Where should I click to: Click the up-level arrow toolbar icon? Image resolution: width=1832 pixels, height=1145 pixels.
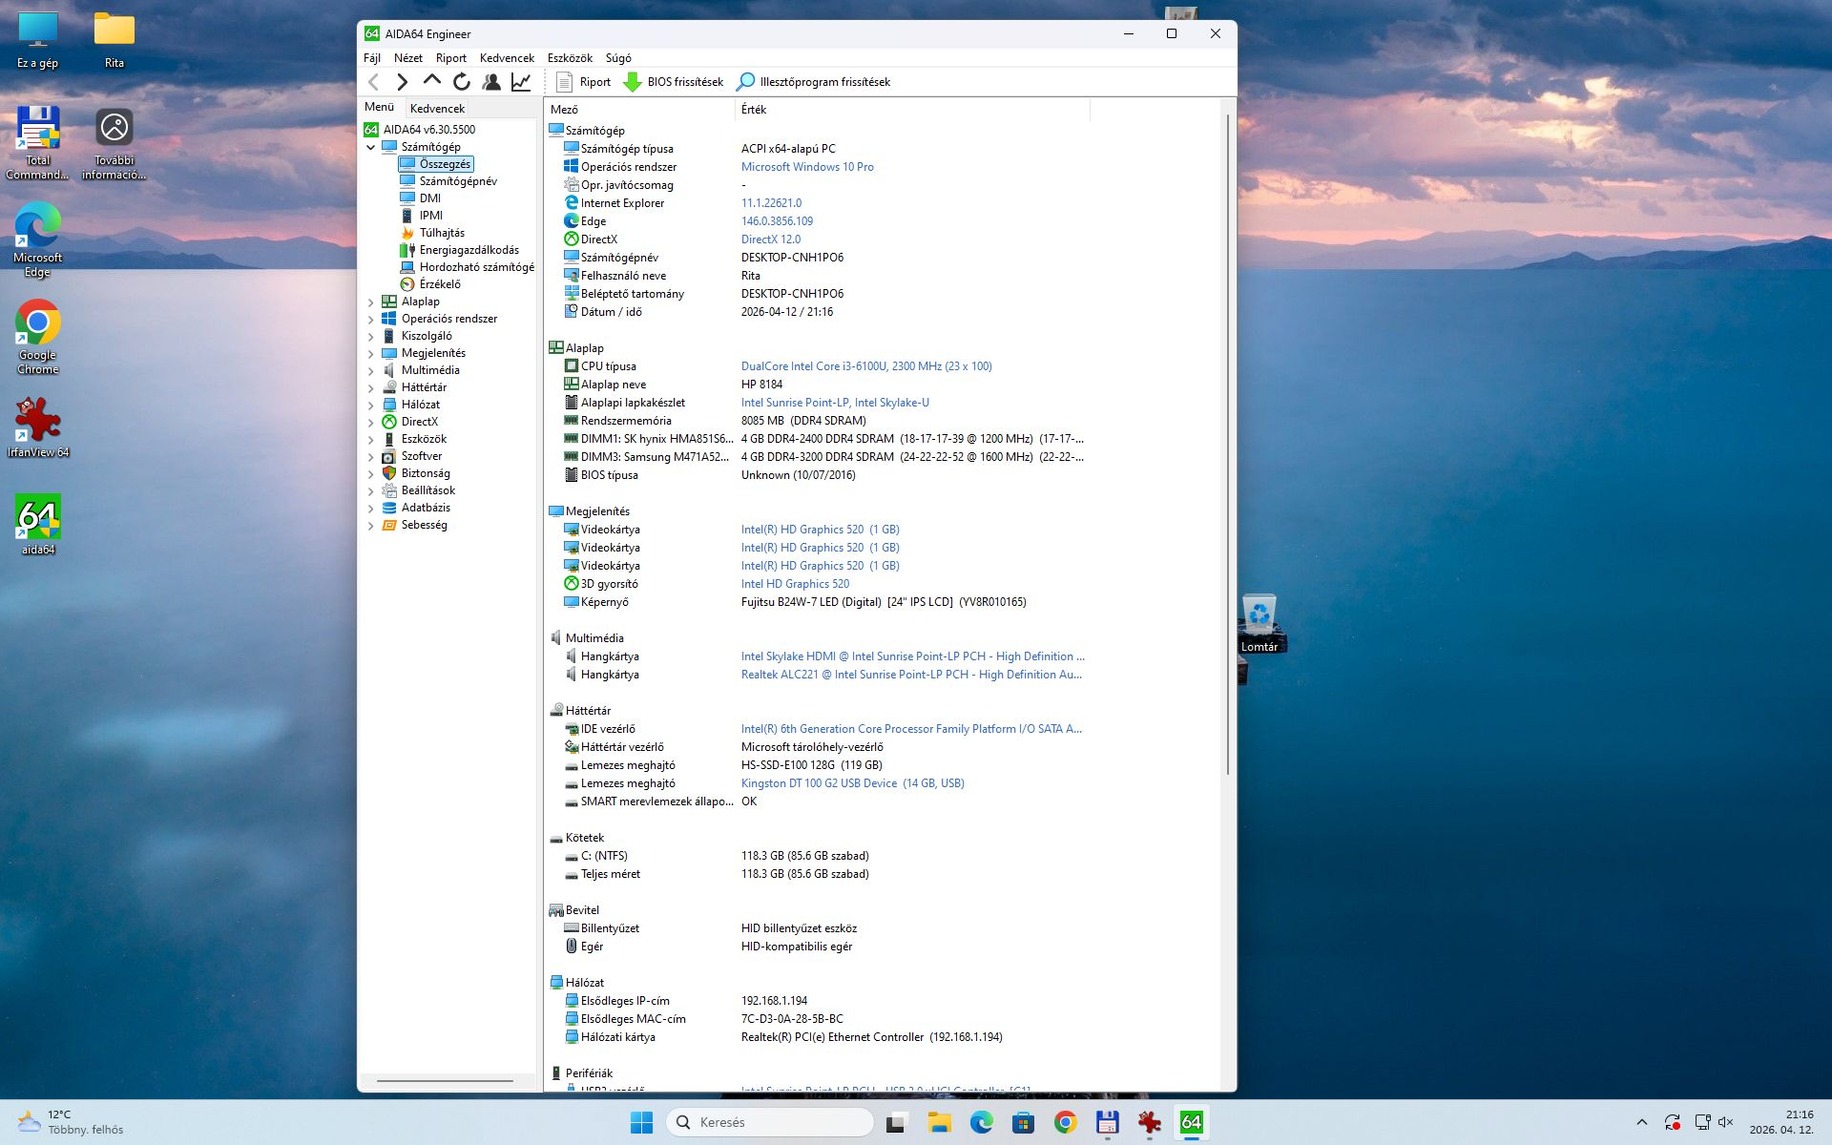point(432,82)
